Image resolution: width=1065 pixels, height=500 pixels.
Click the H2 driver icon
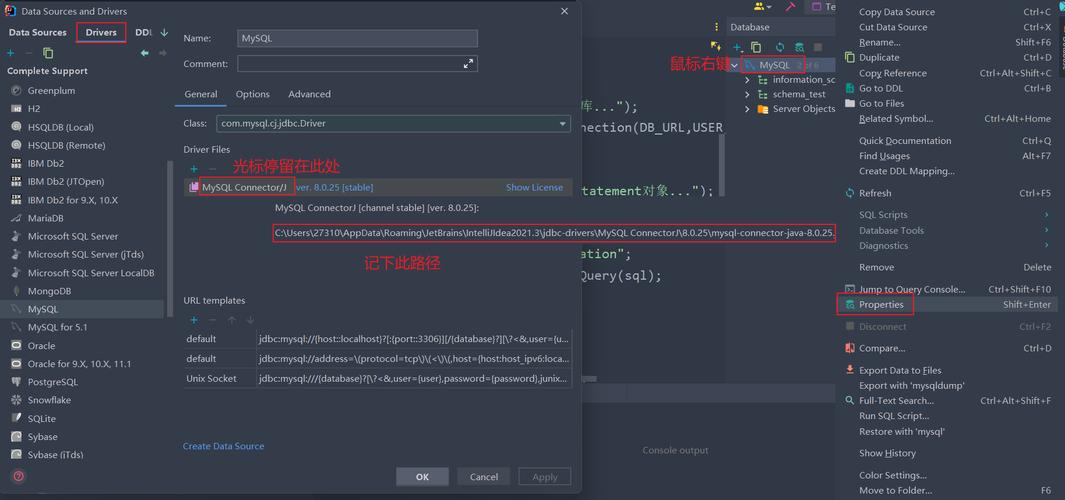(16, 109)
